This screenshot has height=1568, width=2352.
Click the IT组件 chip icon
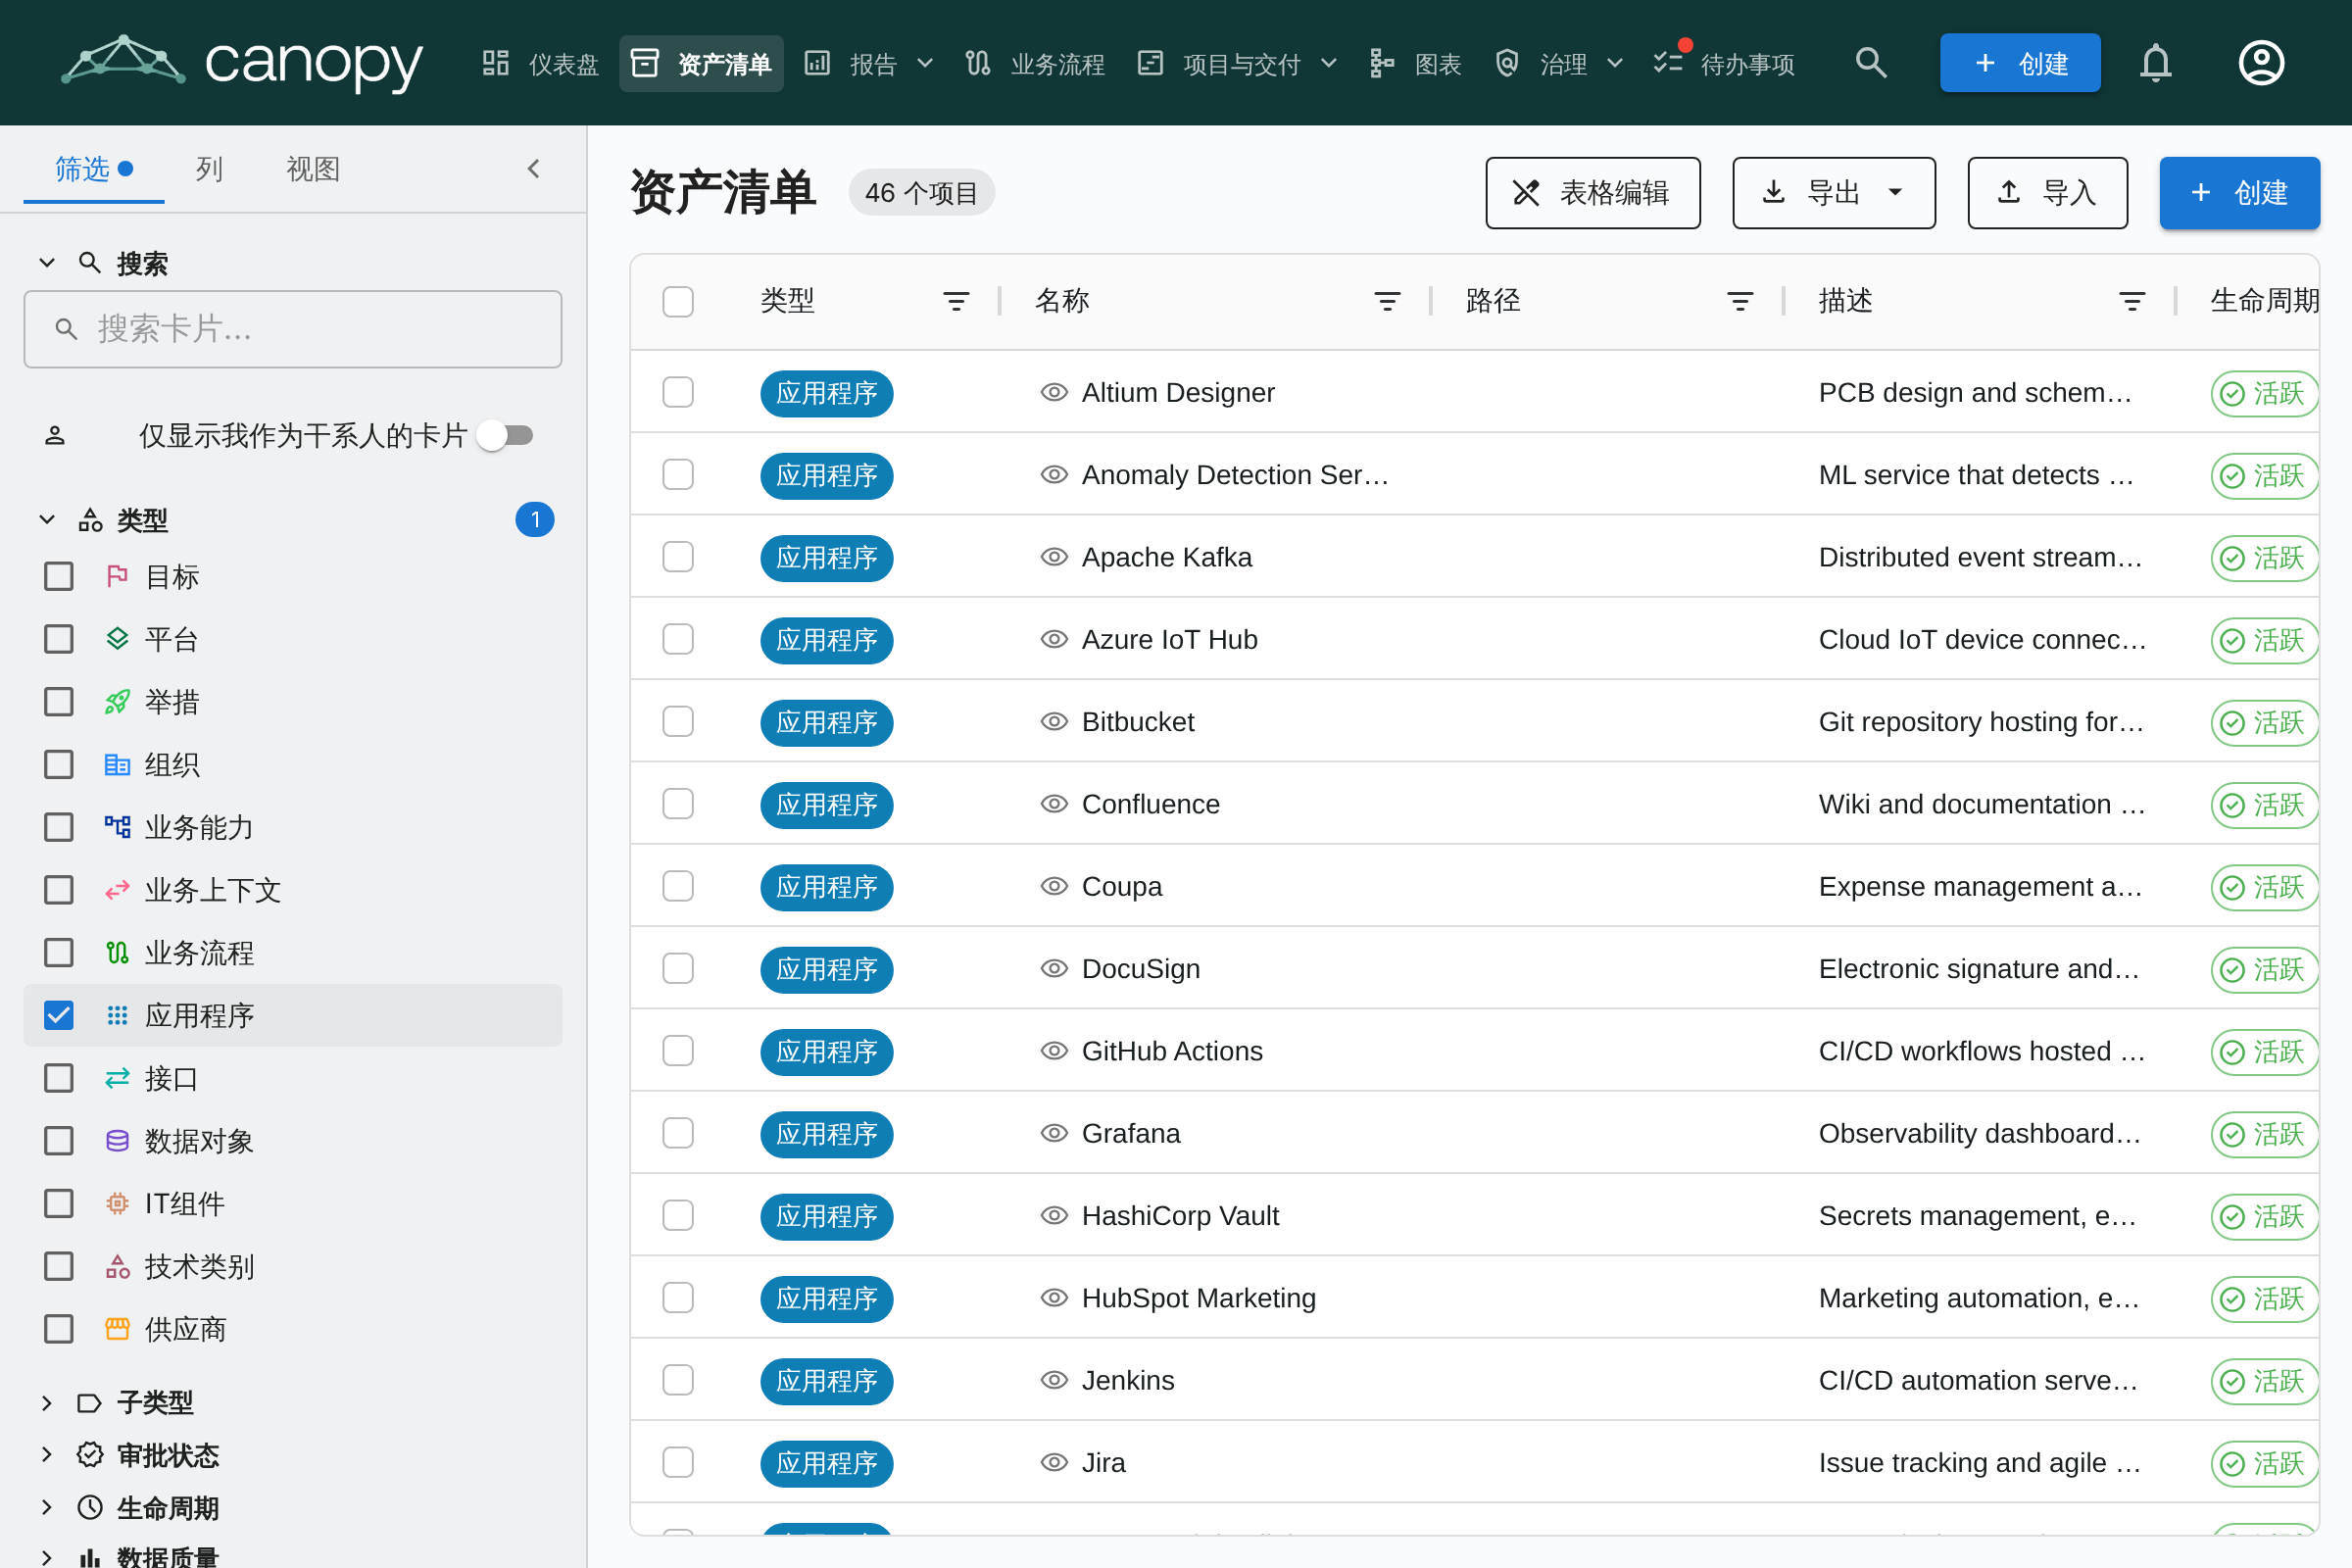coord(117,1203)
